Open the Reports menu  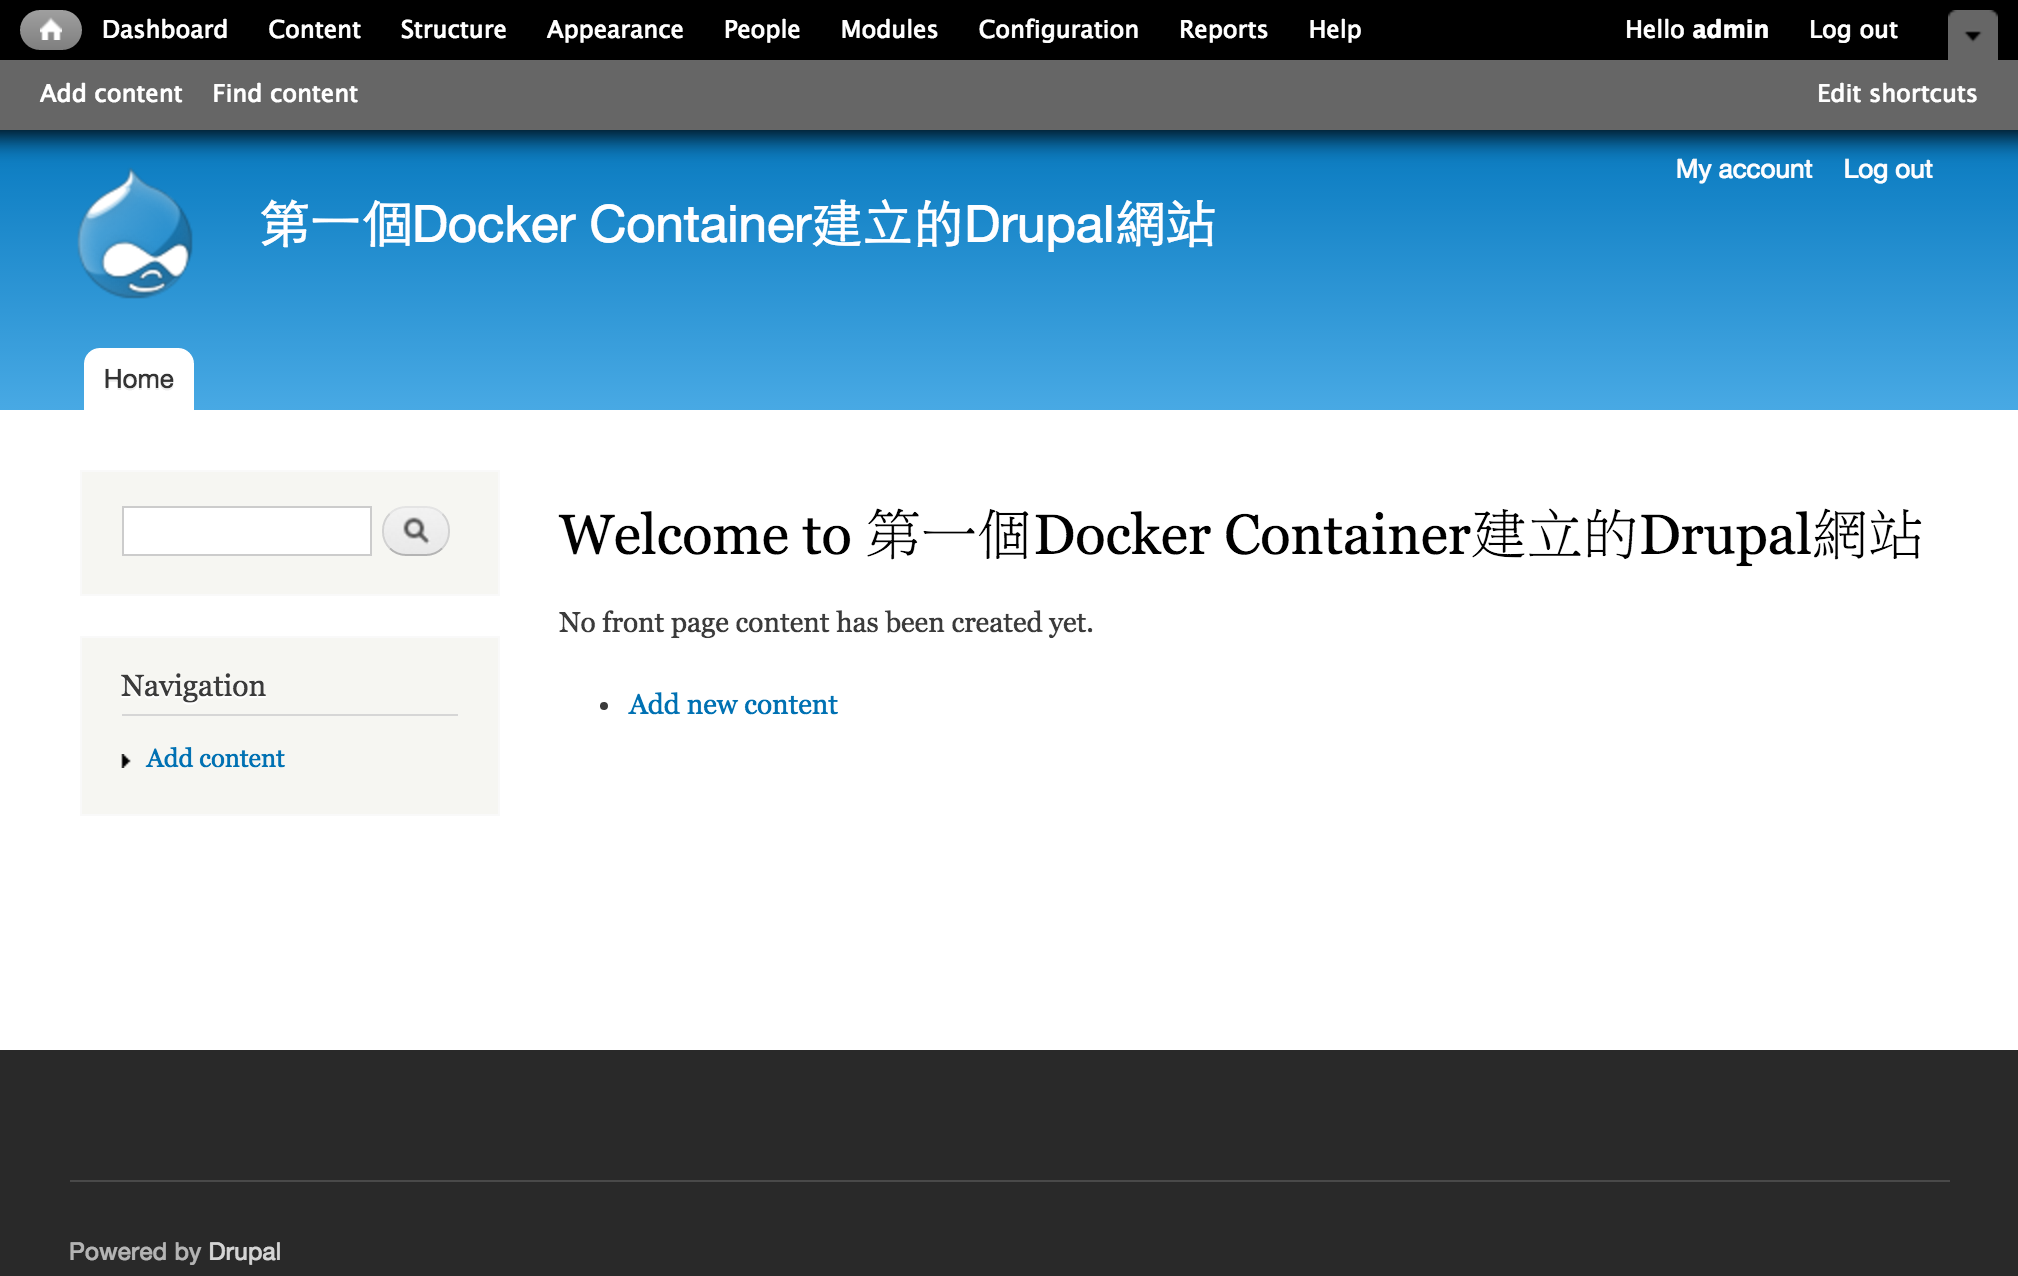tap(1223, 30)
